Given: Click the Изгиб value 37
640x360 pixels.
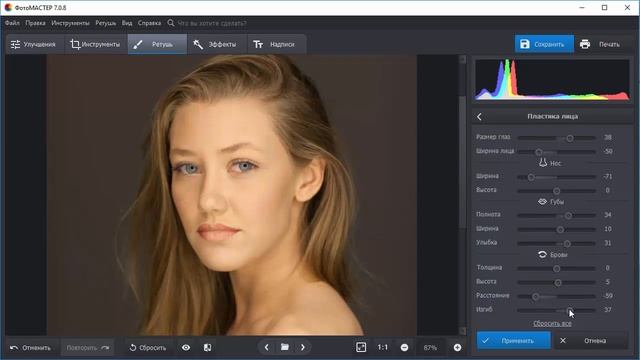Looking at the screenshot, I should click(608, 310).
